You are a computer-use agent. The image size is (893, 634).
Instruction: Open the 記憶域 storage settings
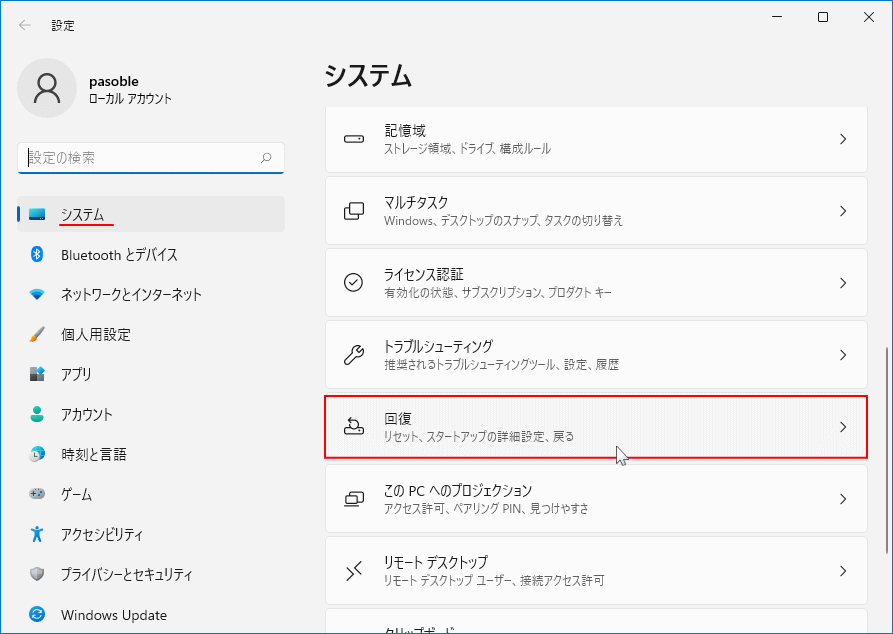click(x=596, y=139)
